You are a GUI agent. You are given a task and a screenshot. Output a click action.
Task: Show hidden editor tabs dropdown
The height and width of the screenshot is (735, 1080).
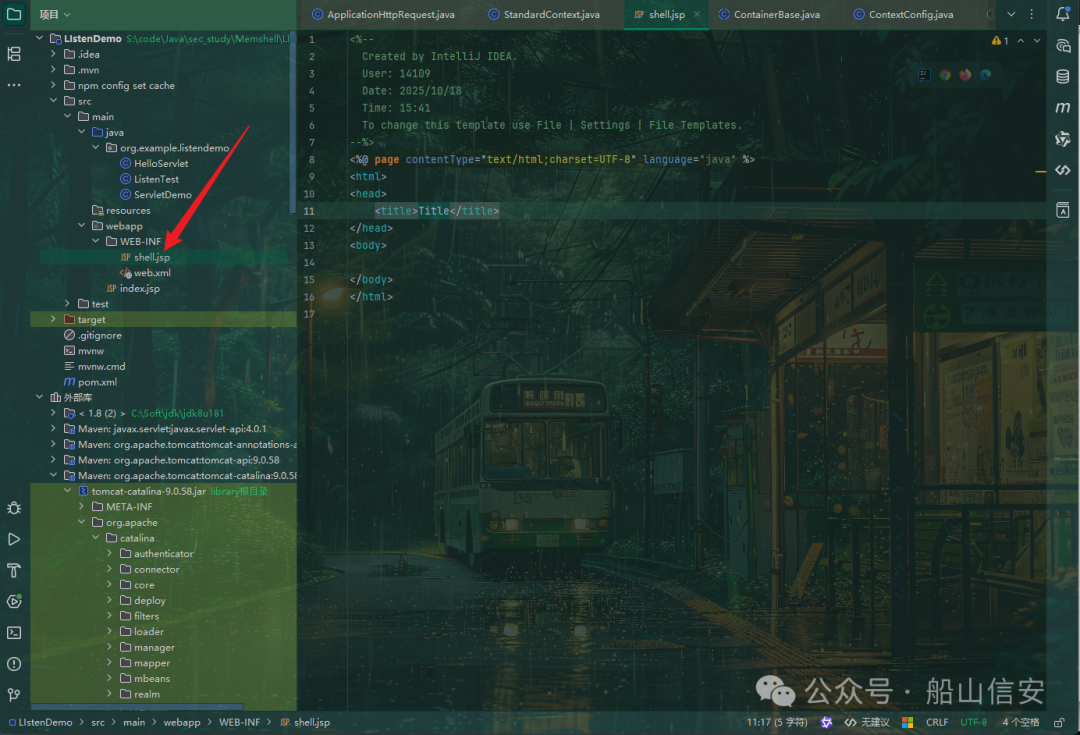[x=1011, y=14]
